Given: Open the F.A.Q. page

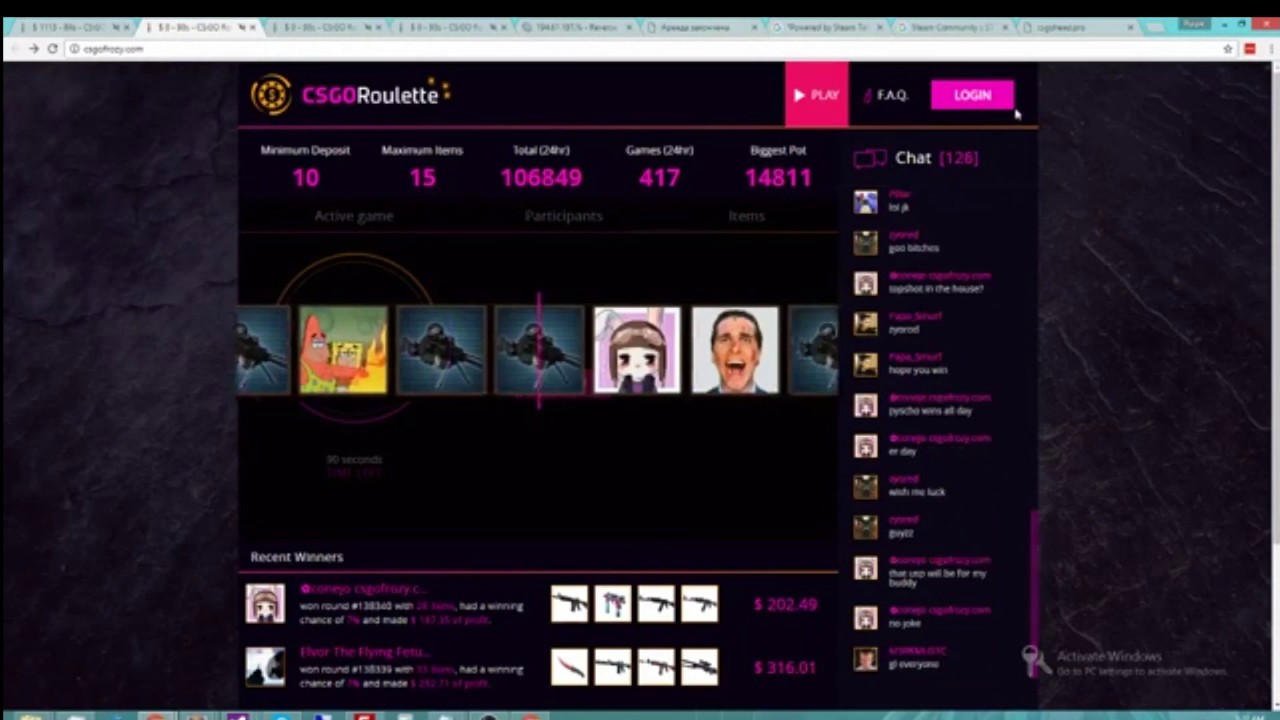Looking at the screenshot, I should coord(886,96).
